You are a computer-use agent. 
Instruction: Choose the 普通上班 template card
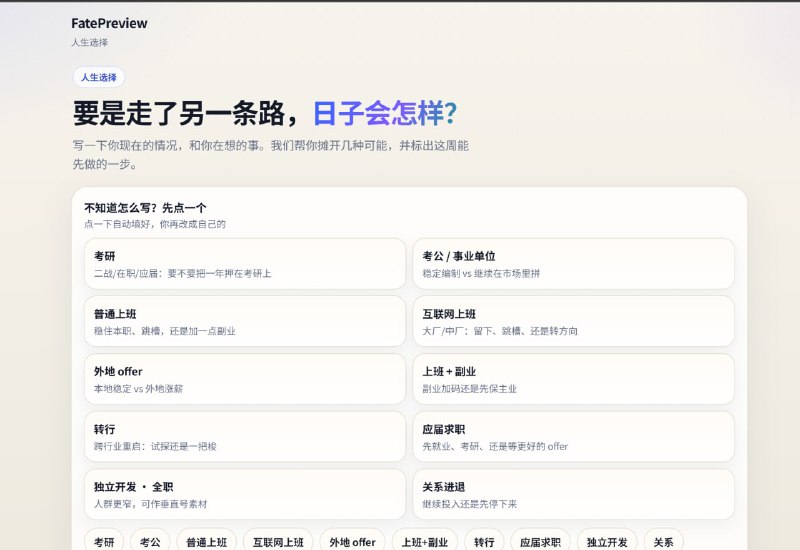click(x=245, y=321)
